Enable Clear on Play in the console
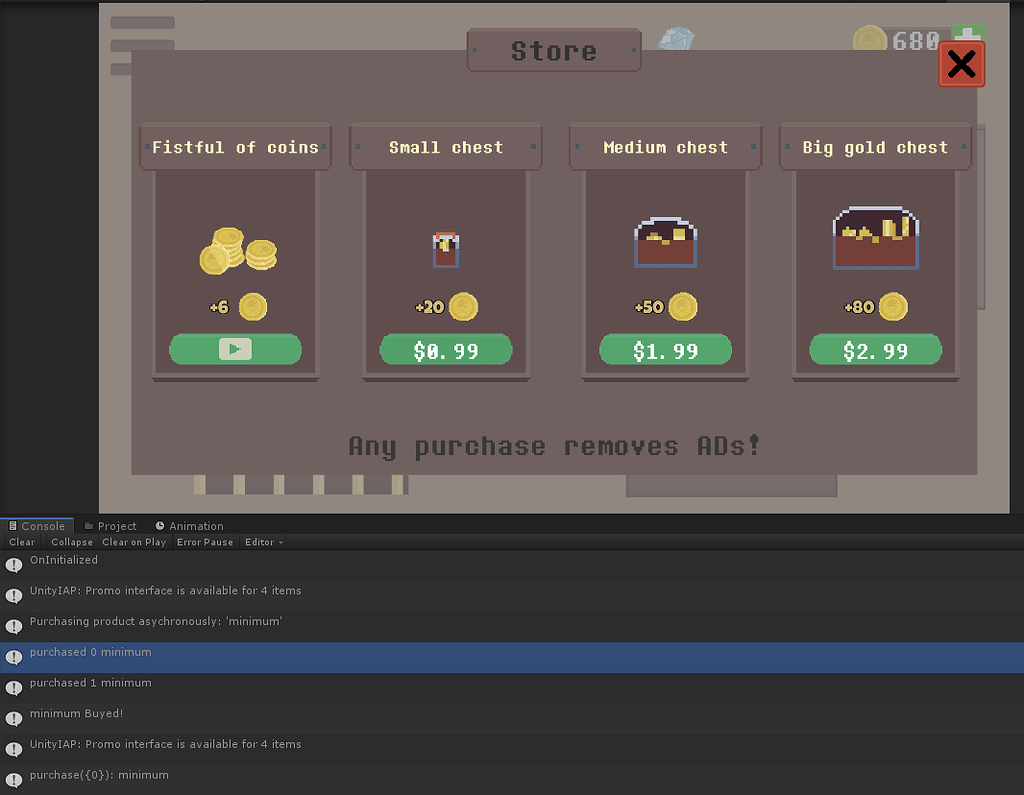 click(134, 541)
